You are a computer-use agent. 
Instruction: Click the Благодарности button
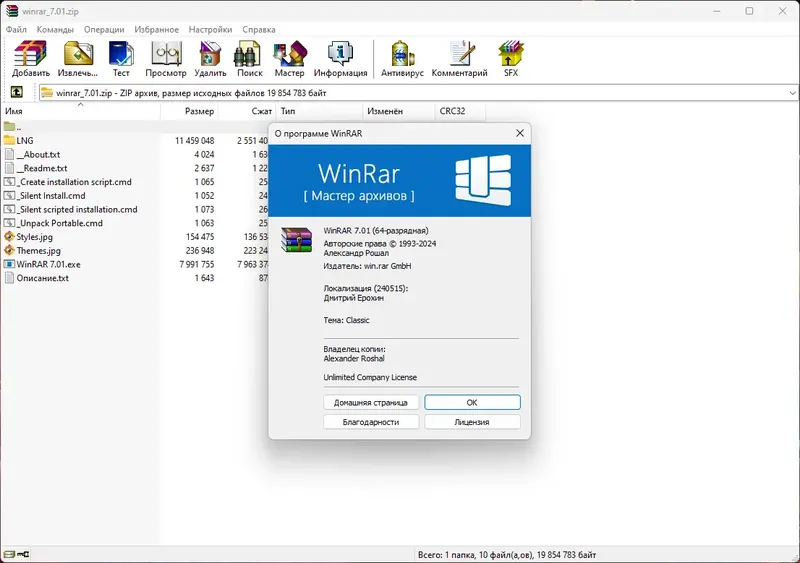click(x=371, y=422)
